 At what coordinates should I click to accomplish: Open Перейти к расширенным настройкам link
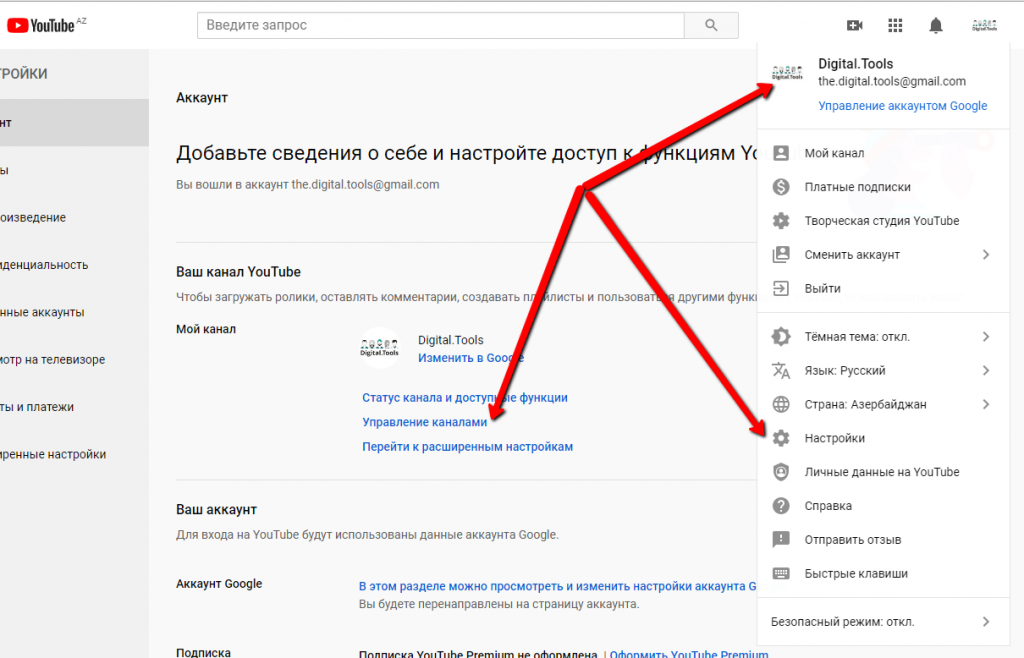click(x=468, y=446)
